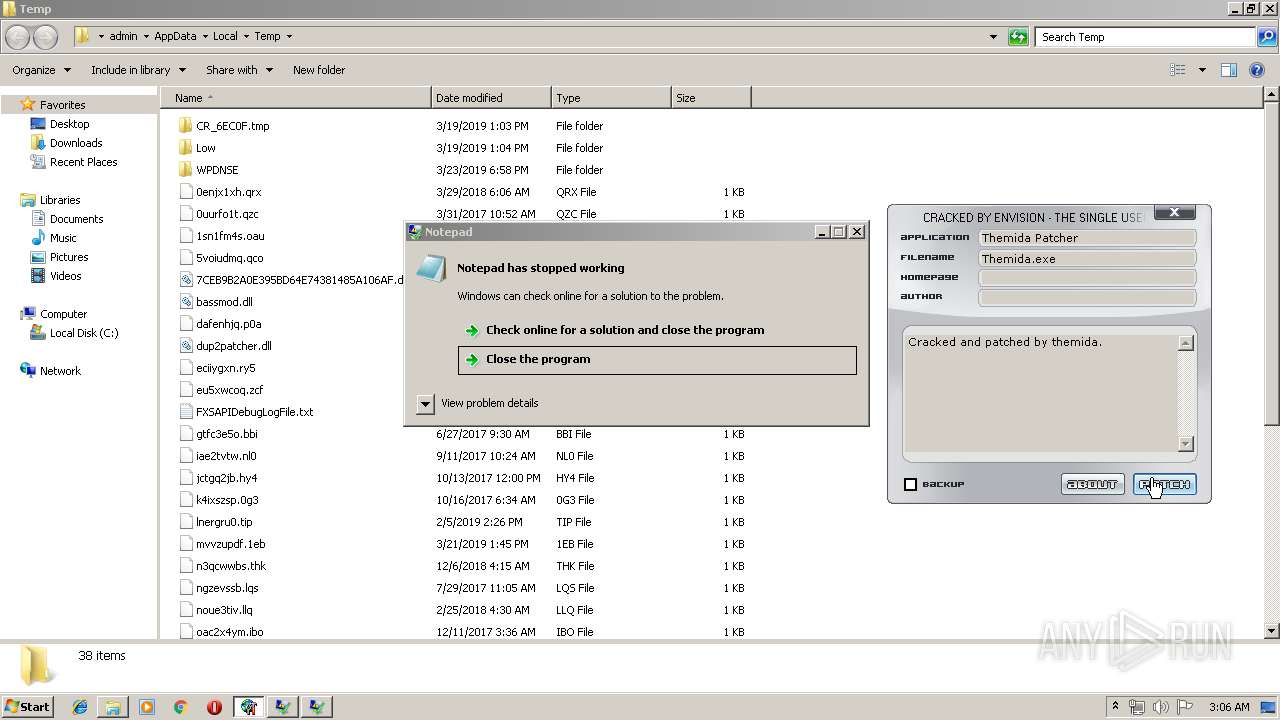This screenshot has height=720, width=1280.
Task: Click the search magnifier icon
Action: pyautogui.click(x=1266, y=37)
